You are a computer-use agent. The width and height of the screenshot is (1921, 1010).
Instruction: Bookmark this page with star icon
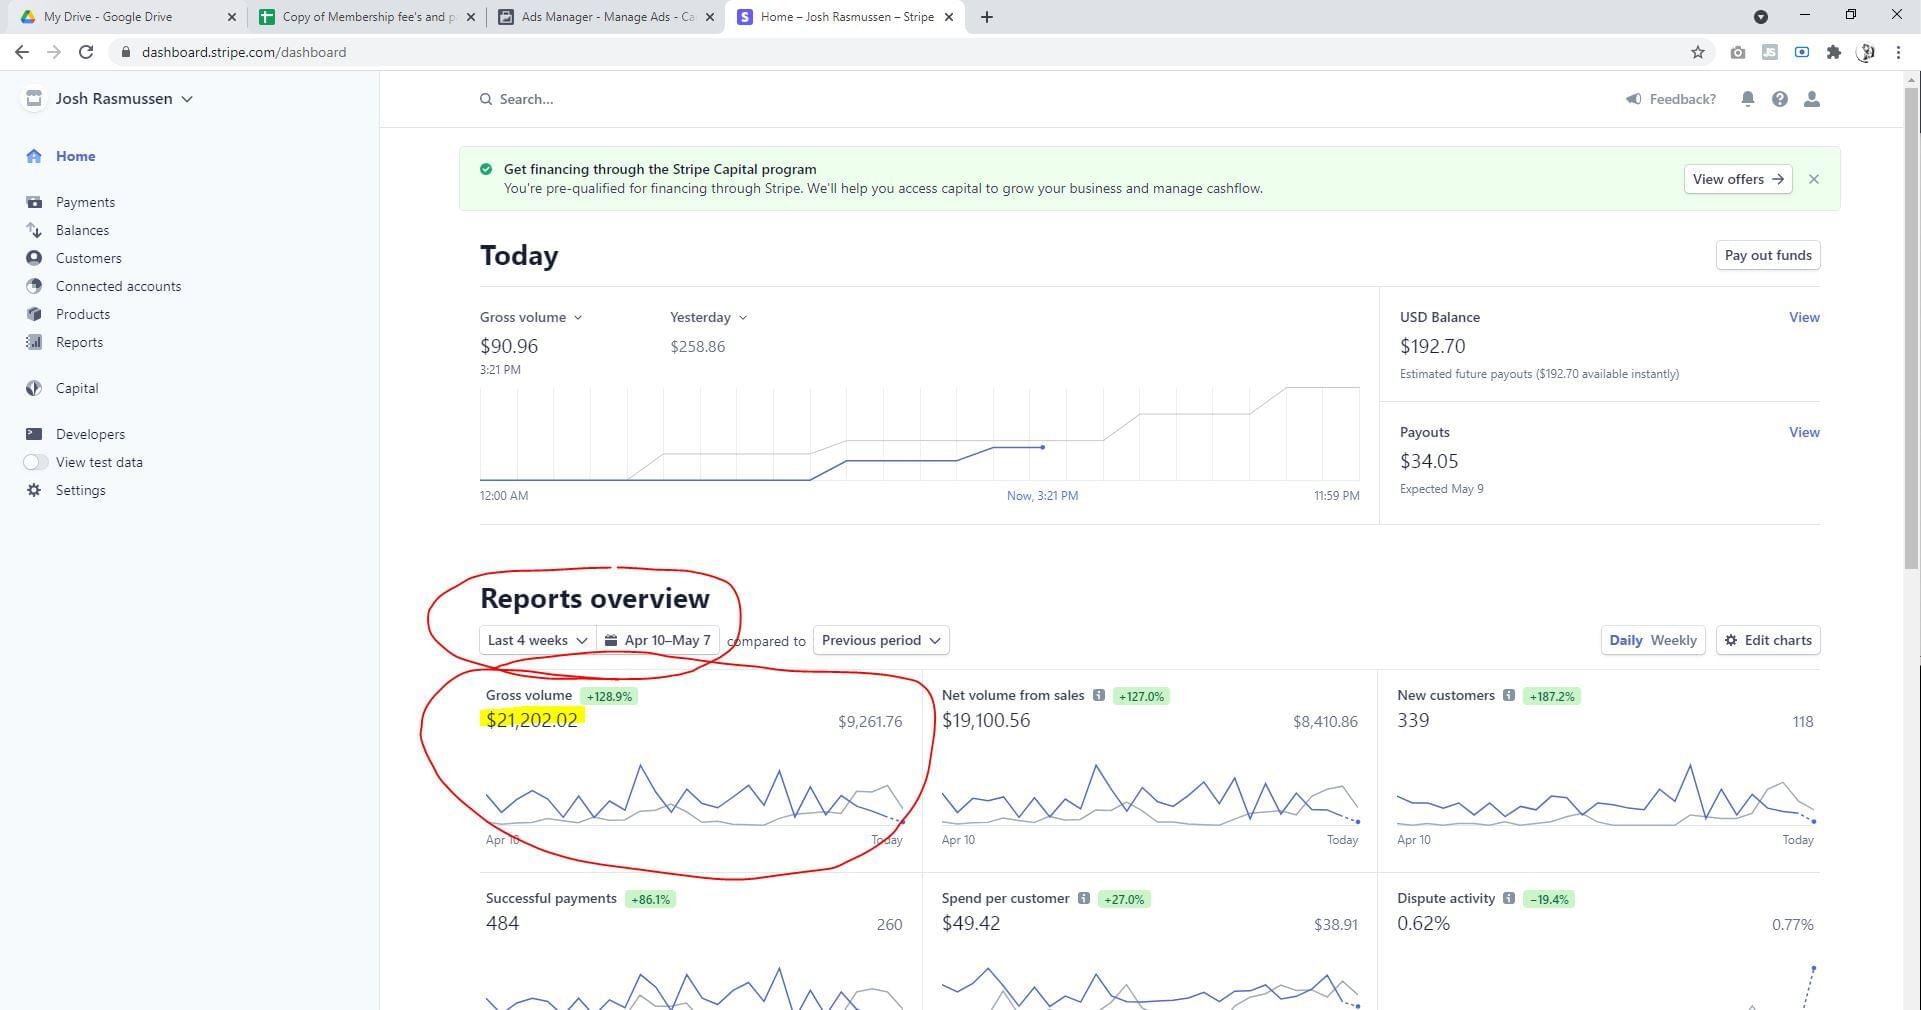point(1697,52)
